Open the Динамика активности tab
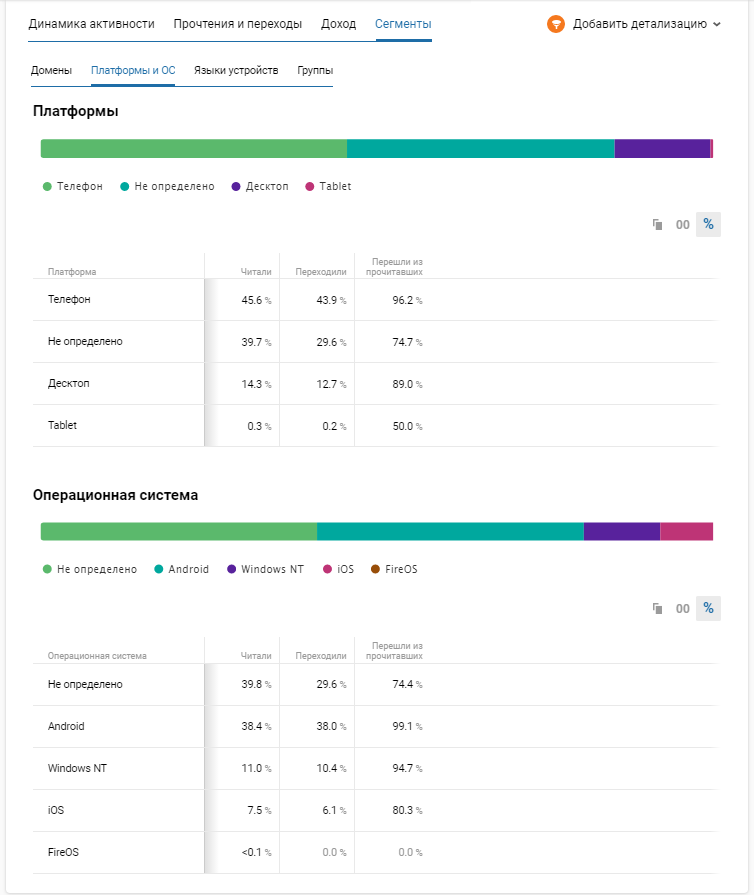This screenshot has height=895, width=754. [91, 24]
